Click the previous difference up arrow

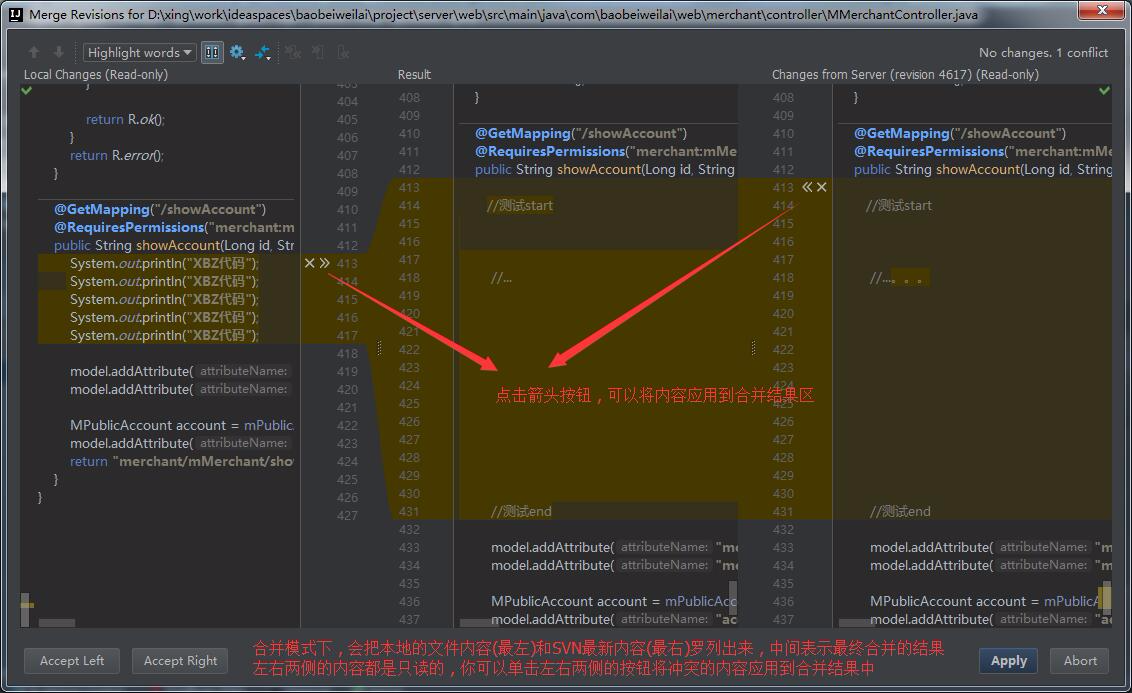pyautogui.click(x=33, y=51)
